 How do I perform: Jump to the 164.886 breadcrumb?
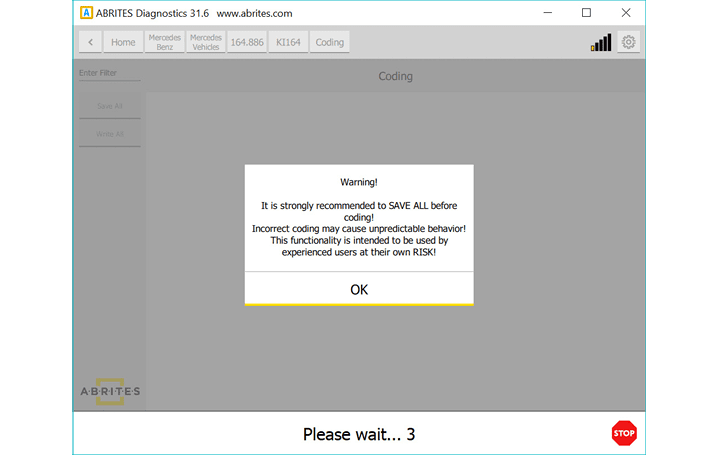(246, 42)
